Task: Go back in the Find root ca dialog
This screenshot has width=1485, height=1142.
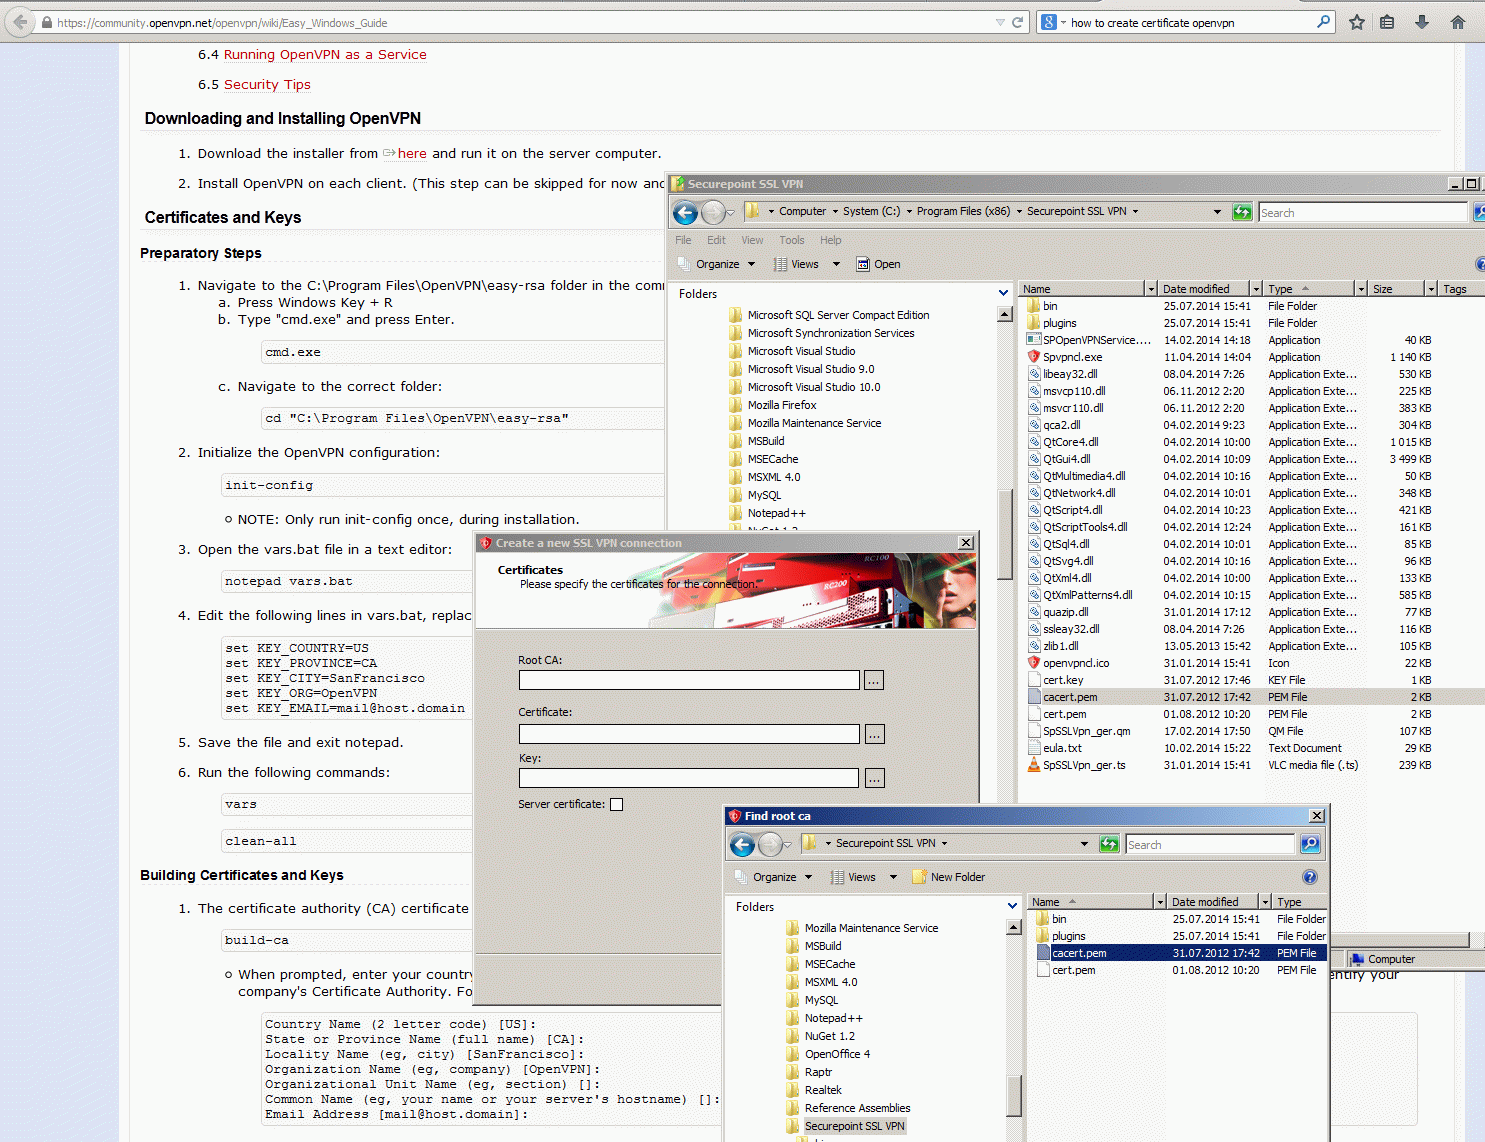Action: [x=742, y=845]
